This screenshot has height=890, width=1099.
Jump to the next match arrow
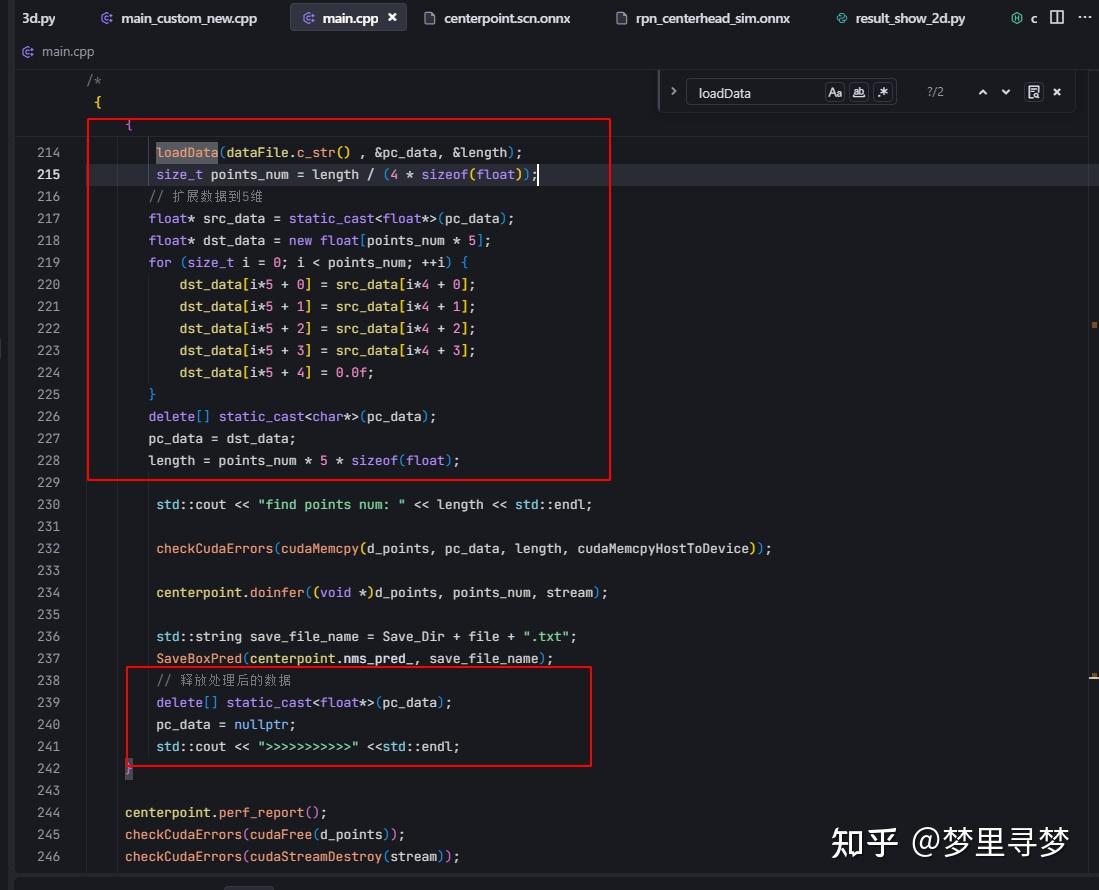pos(1006,92)
